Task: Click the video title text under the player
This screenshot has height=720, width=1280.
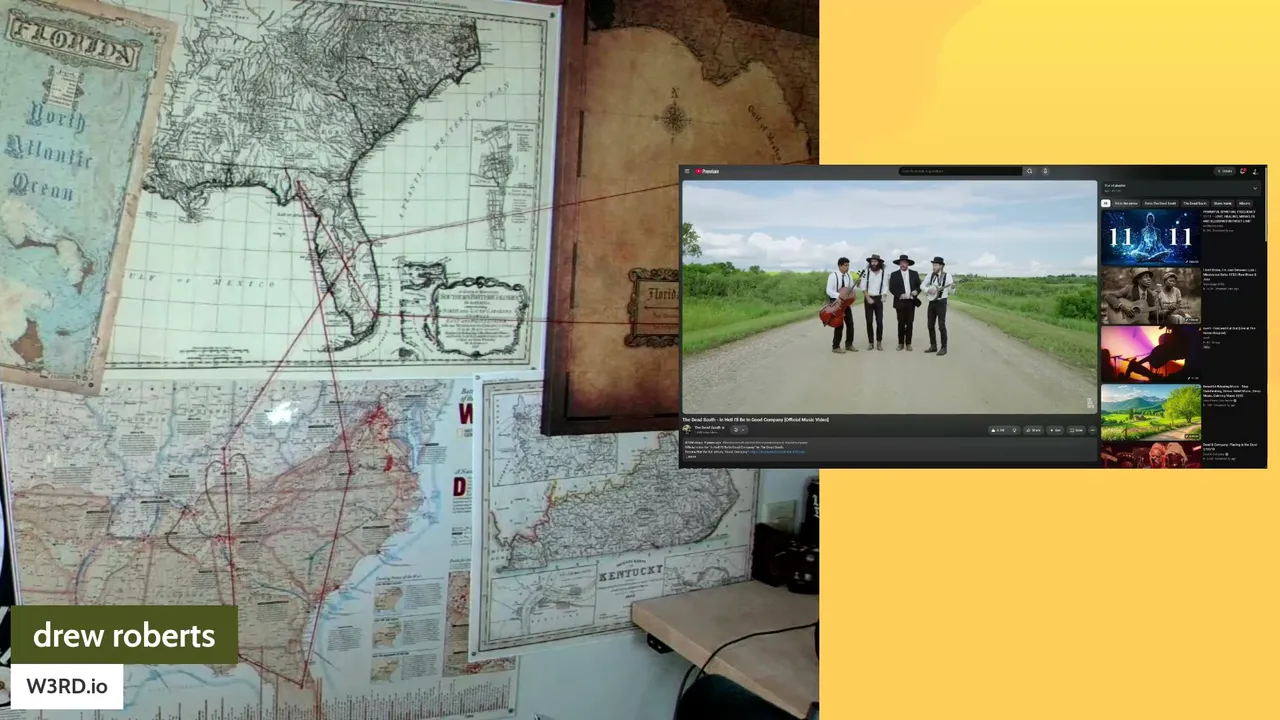Action: point(756,419)
